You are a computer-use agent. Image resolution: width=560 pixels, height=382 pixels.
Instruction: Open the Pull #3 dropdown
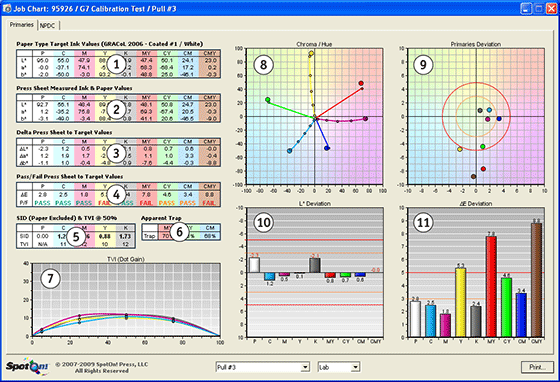(262, 367)
